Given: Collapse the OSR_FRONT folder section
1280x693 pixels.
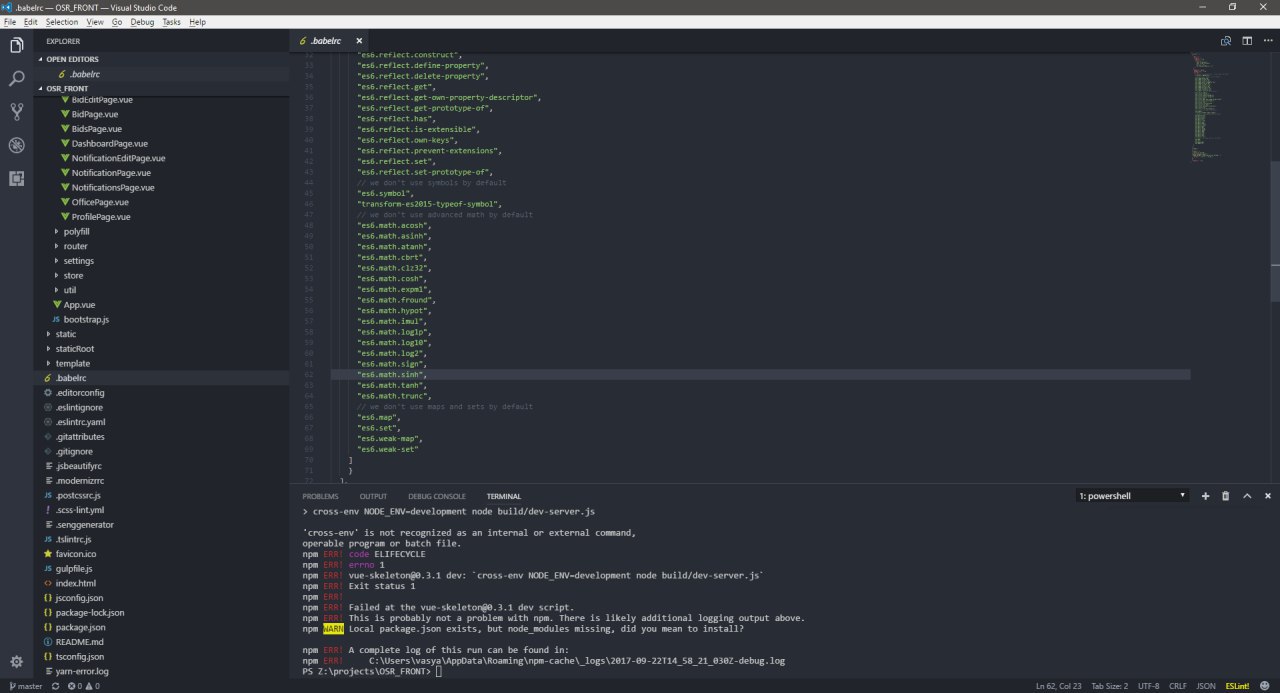Looking at the screenshot, I should pyautogui.click(x=161, y=88).
